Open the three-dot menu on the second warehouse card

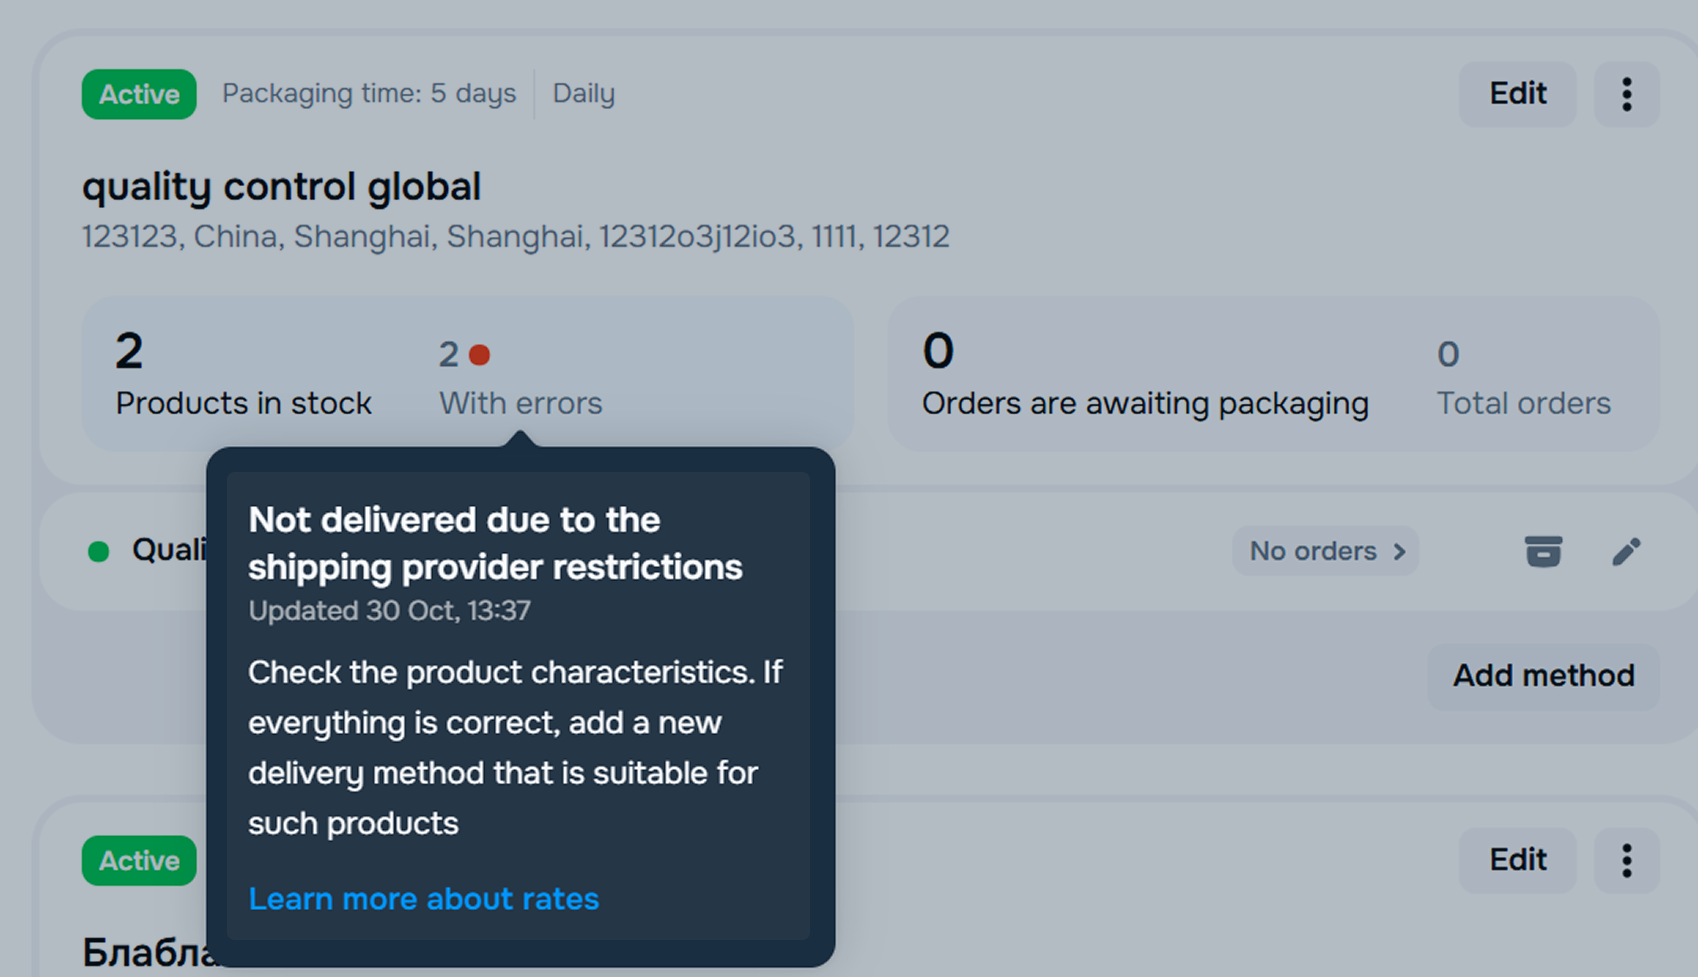point(1626,860)
